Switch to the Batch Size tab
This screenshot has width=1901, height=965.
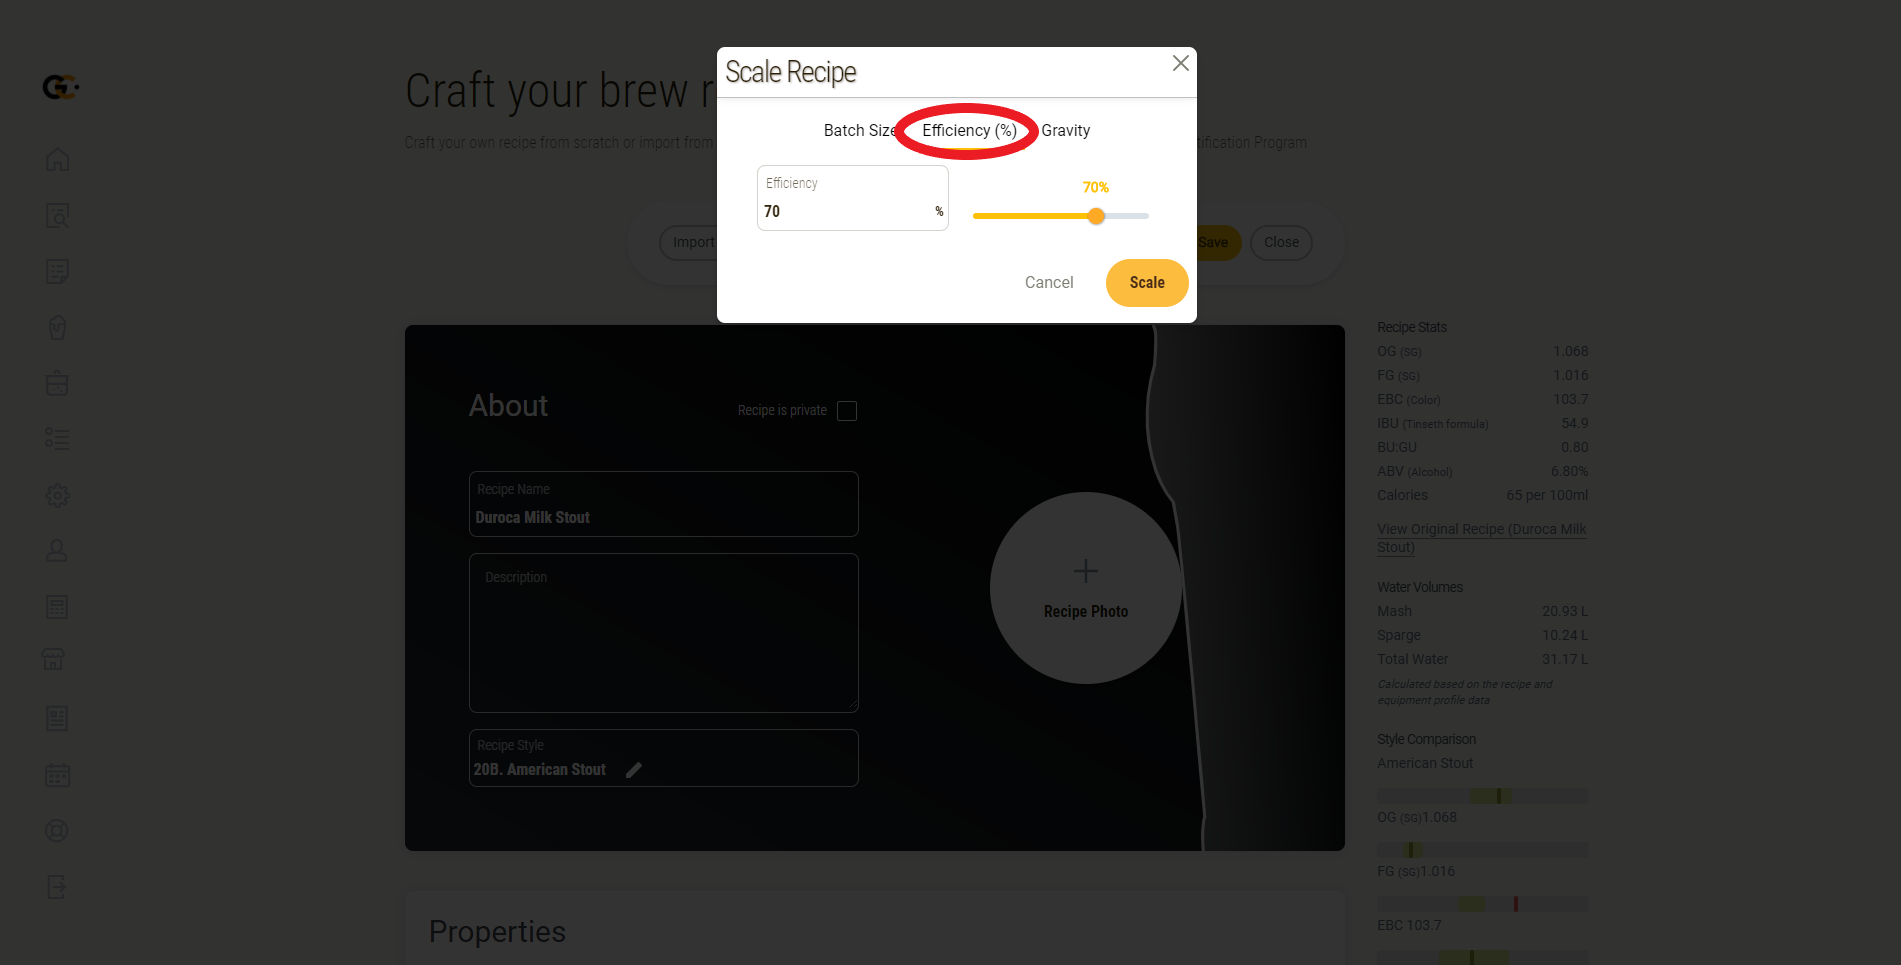860,131
